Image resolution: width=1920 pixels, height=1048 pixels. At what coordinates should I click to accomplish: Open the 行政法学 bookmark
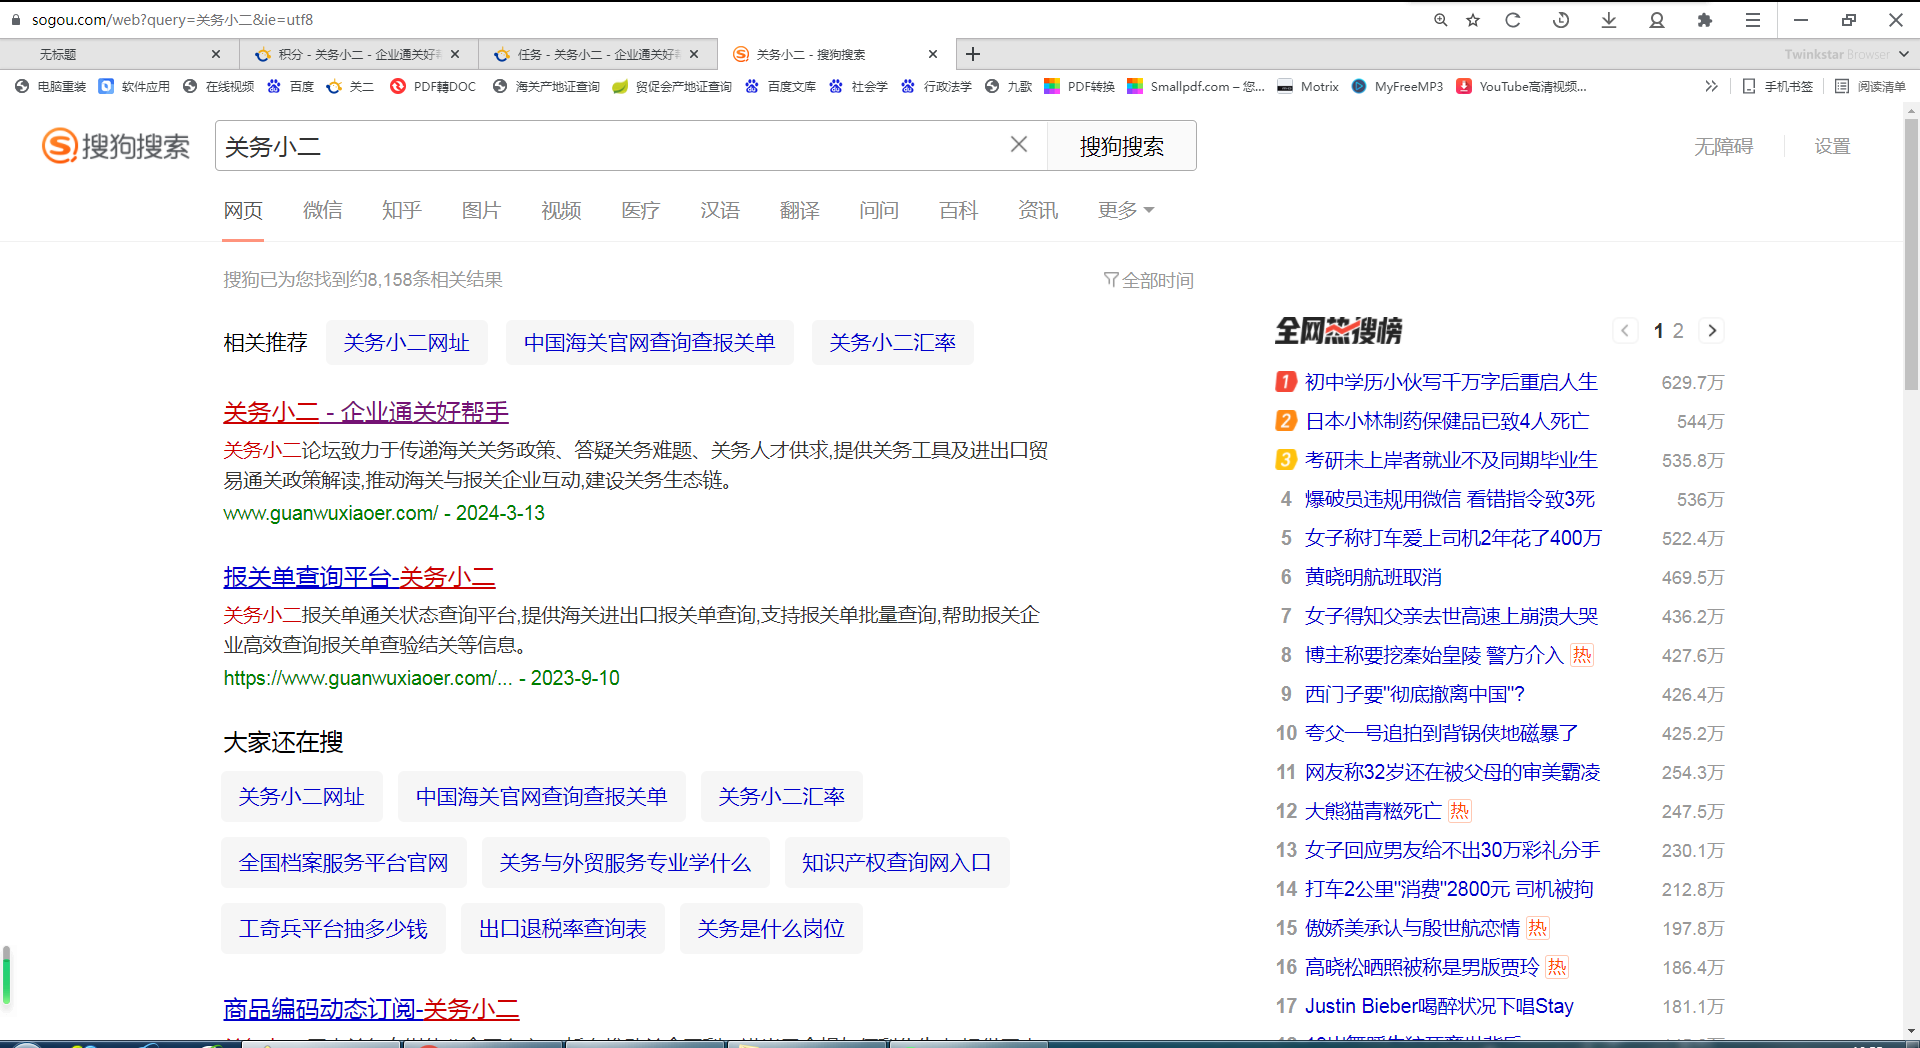click(x=936, y=86)
